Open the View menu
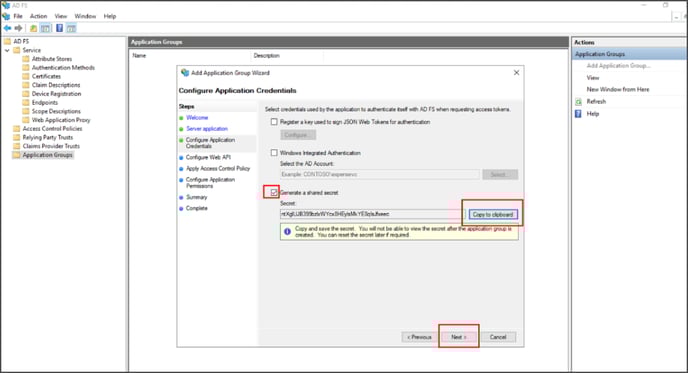Viewport: 688px width, 373px height. tap(61, 16)
